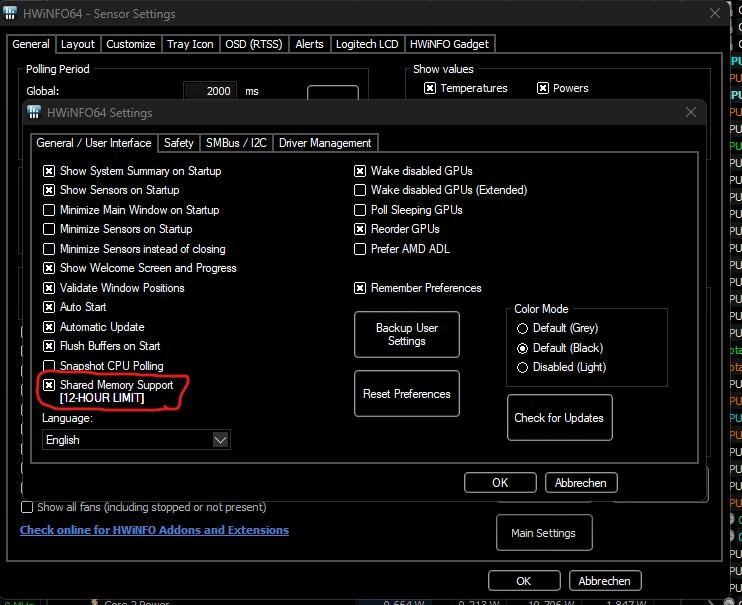The width and height of the screenshot is (742, 605).
Task: Confirm HWiNFO64 Settings dialog with OK
Action: 500,482
